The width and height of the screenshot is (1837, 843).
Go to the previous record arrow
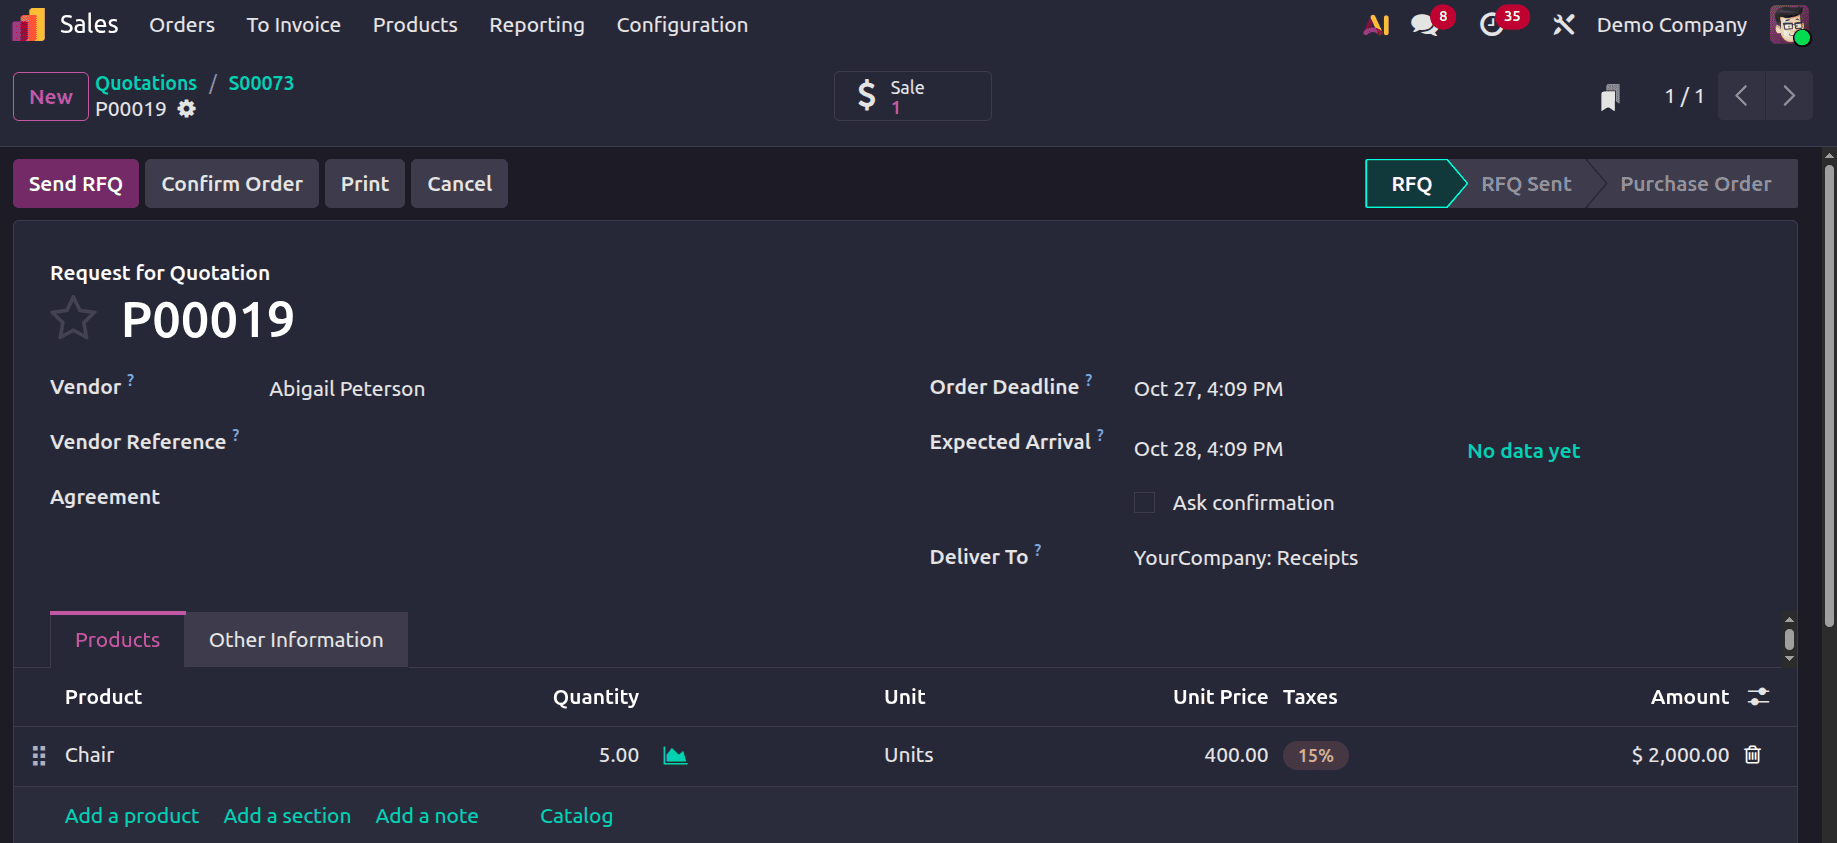(1742, 96)
